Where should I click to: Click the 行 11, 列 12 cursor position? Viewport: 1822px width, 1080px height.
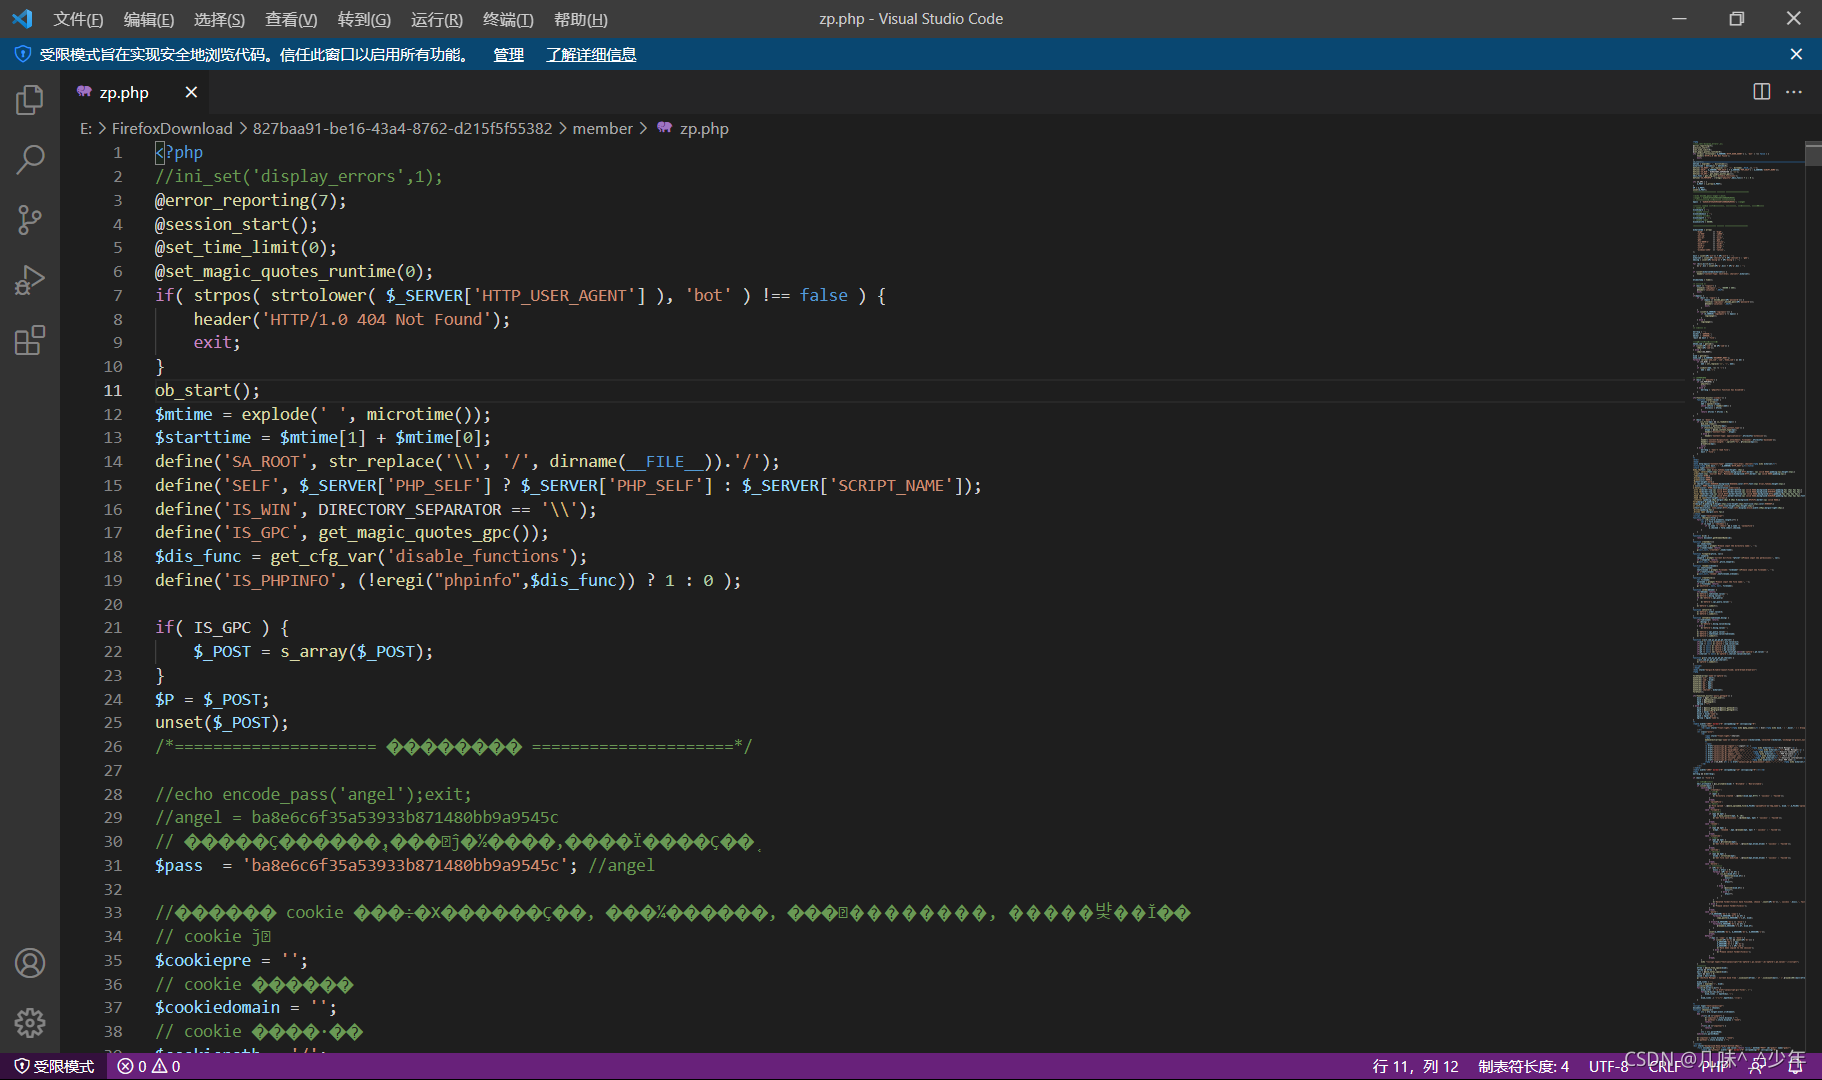coord(1415,1066)
